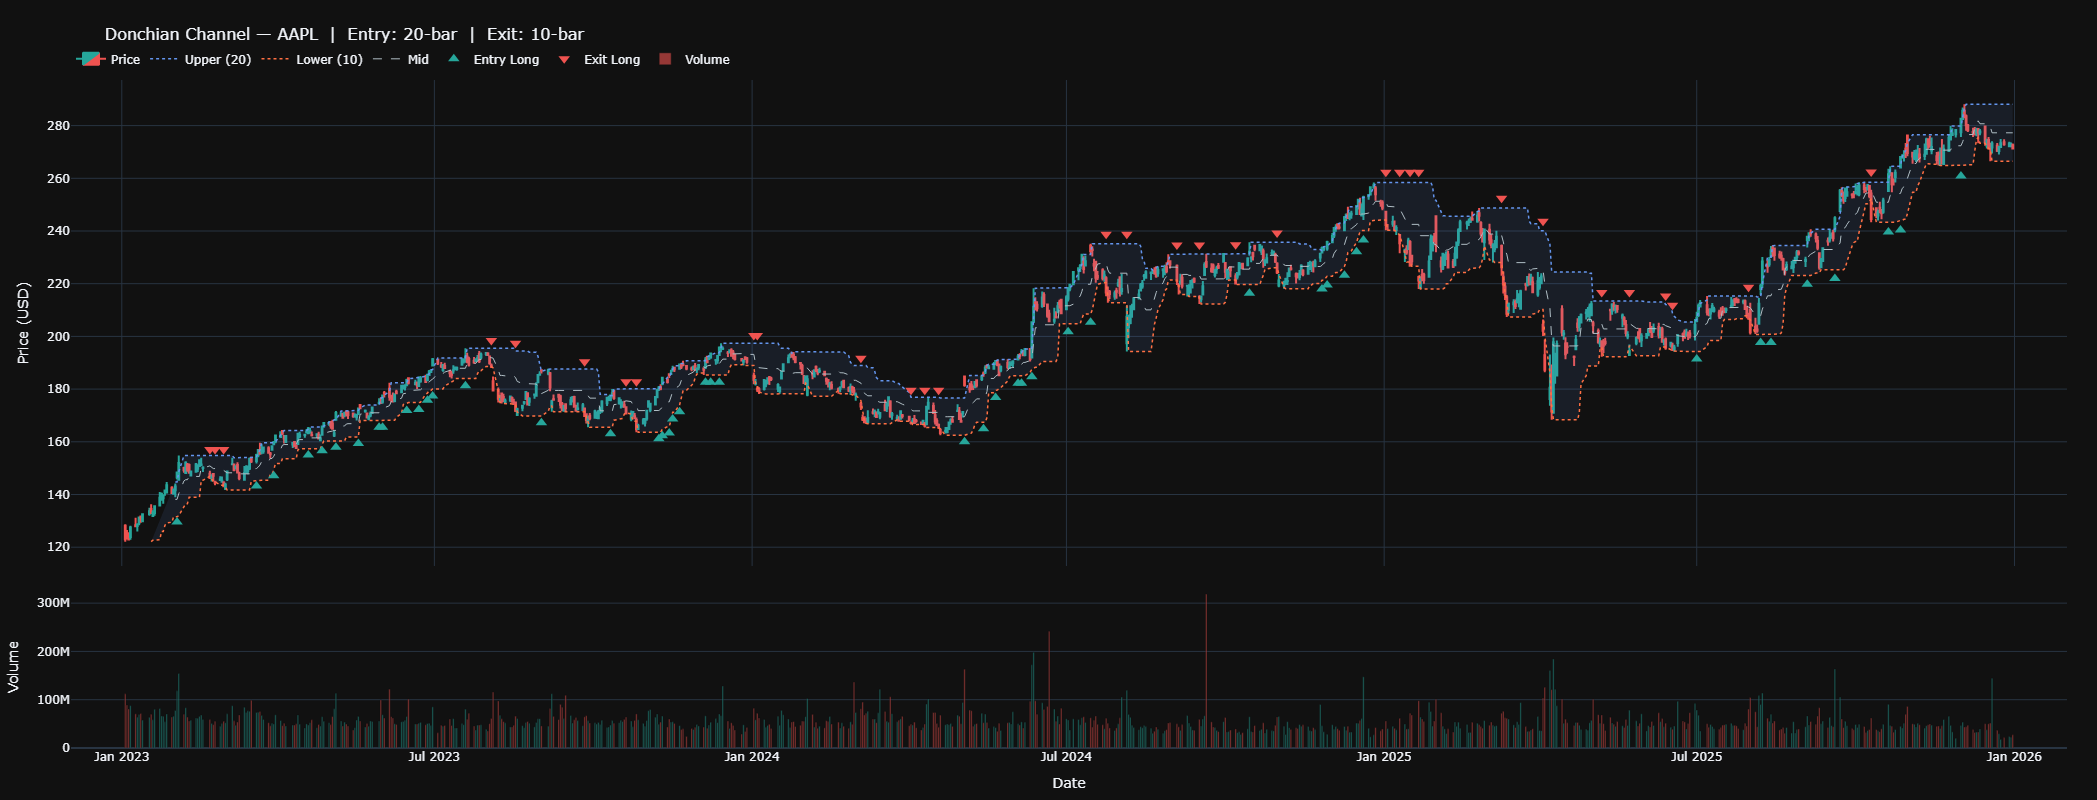Click the Jan 2026 date tick label
Image resolution: width=2097 pixels, height=800 pixels.
[2014, 757]
